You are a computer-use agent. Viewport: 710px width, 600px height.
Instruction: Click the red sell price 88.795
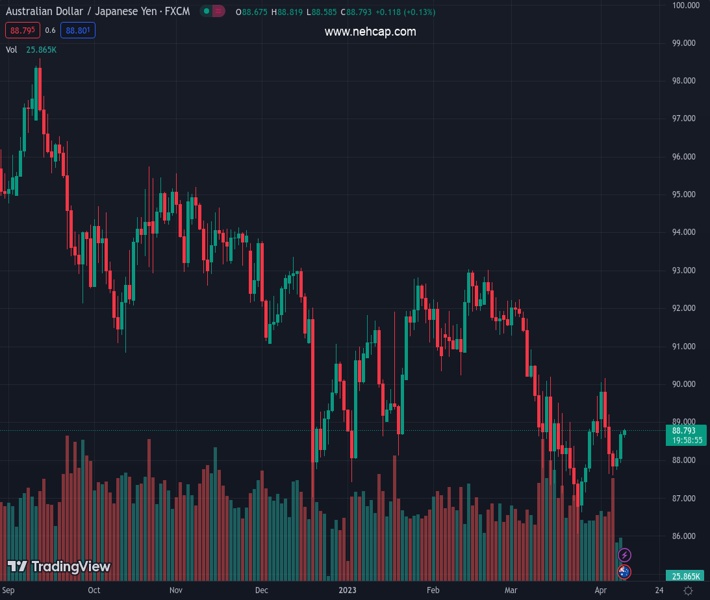[20, 30]
